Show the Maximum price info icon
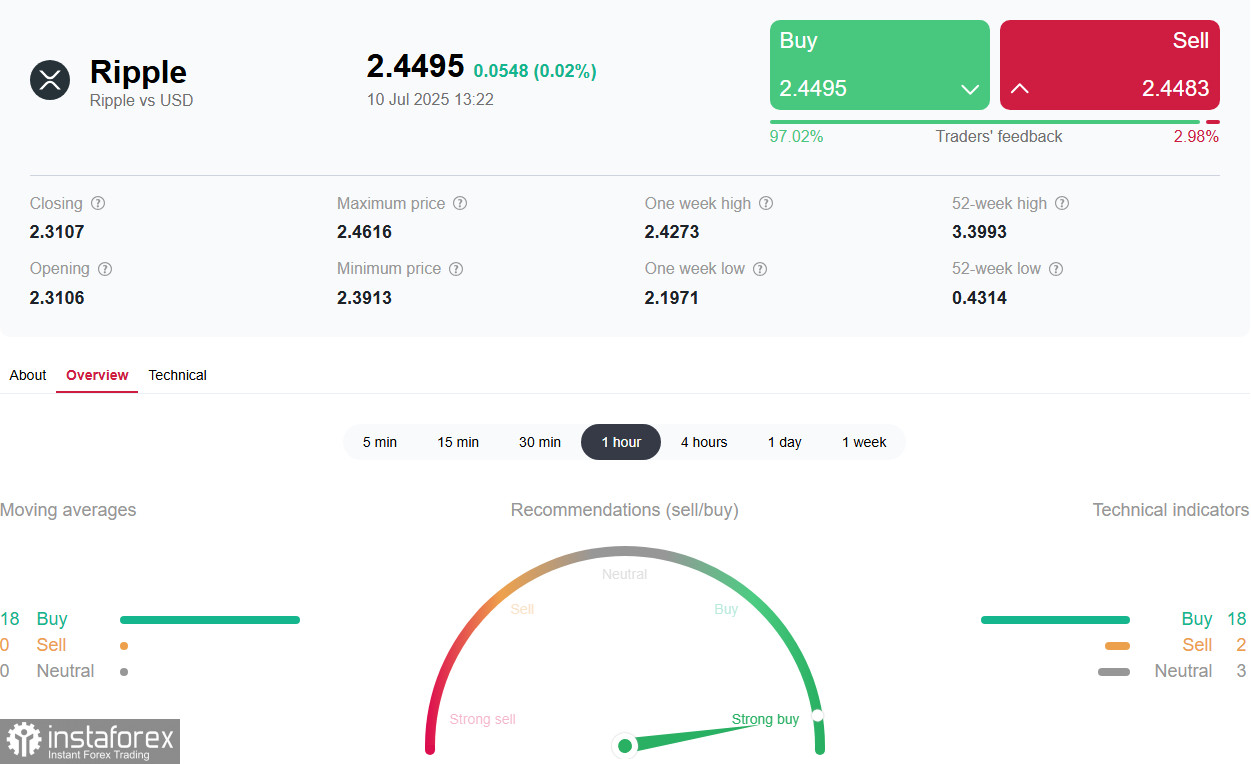Viewport: 1251px width, 764px height. tap(460, 203)
